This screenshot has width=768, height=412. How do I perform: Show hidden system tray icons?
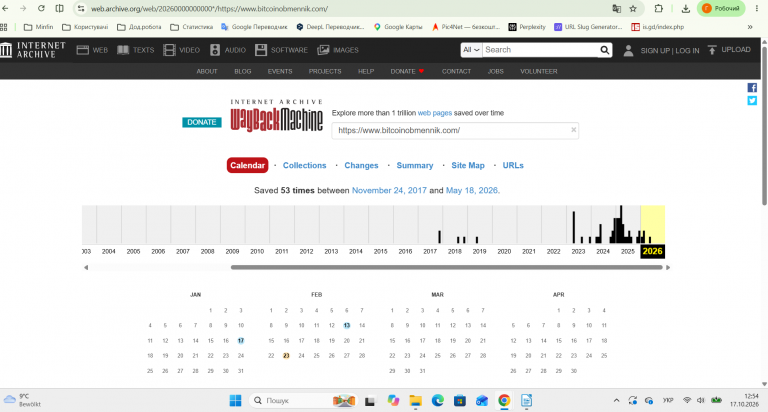point(616,401)
